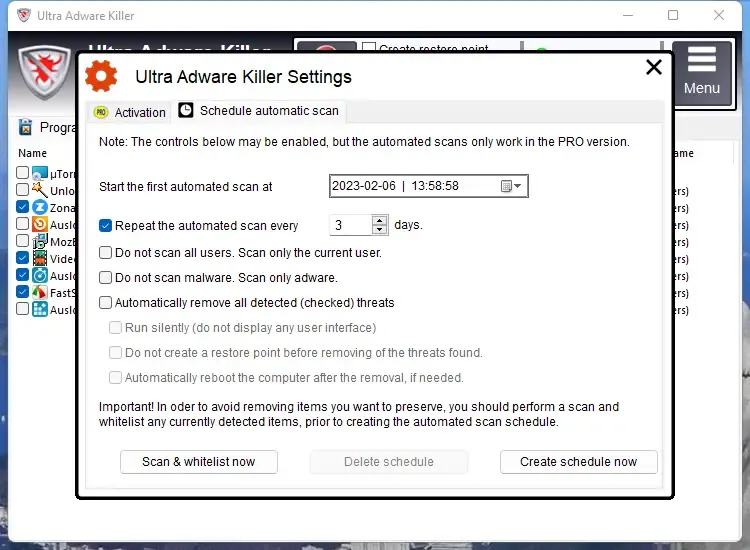Uncheck the Zona row checkbox
The width and height of the screenshot is (750, 550).
[x=22, y=207]
